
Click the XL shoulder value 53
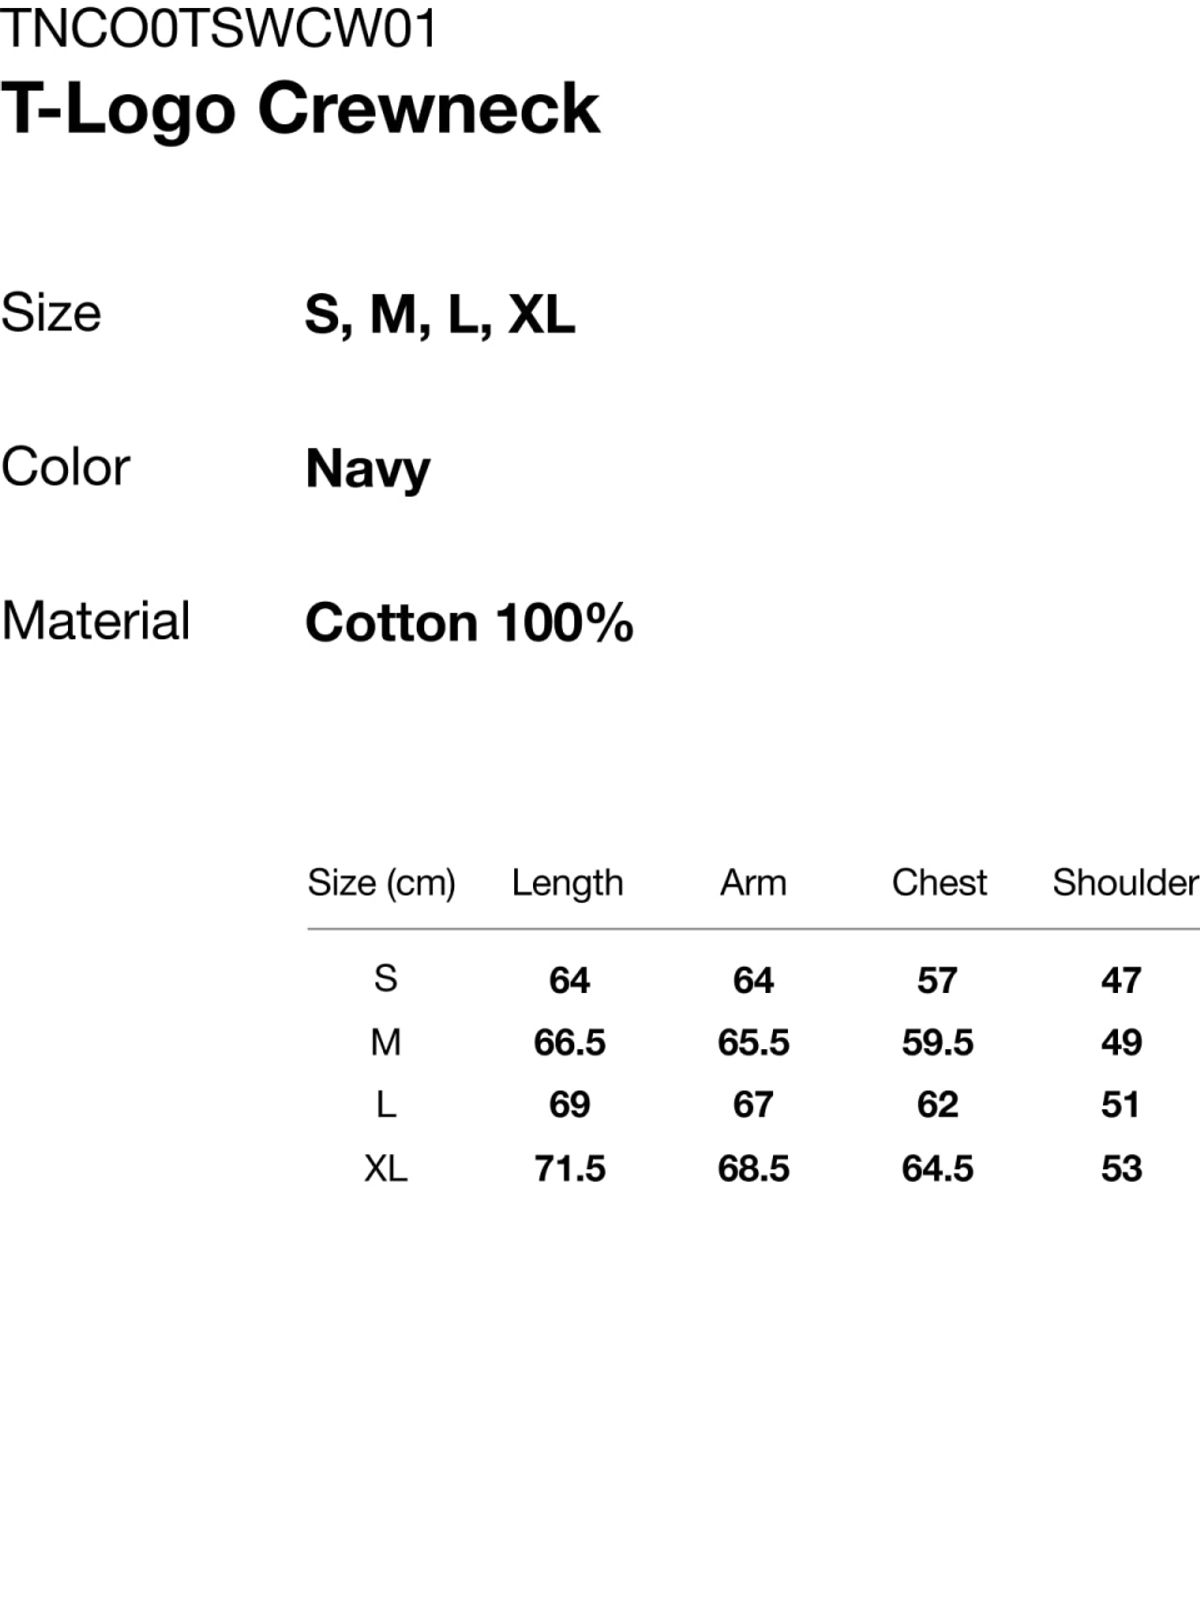(x=1121, y=1168)
